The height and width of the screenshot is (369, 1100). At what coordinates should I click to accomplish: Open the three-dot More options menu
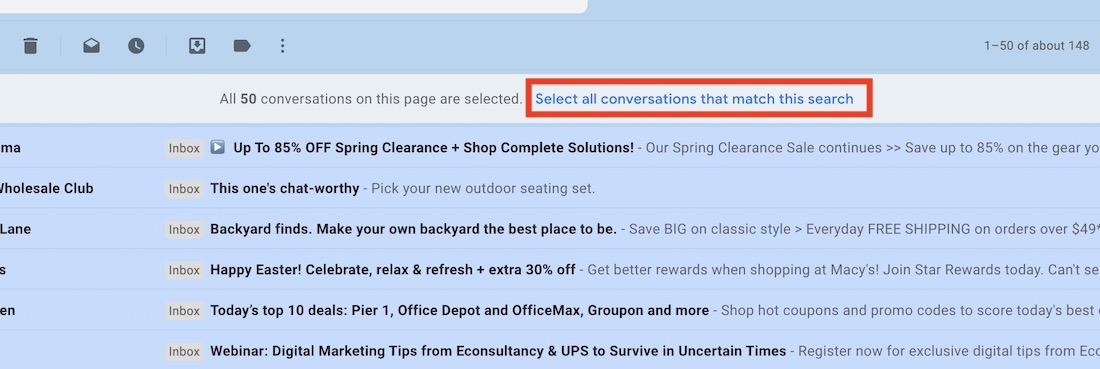(x=282, y=46)
